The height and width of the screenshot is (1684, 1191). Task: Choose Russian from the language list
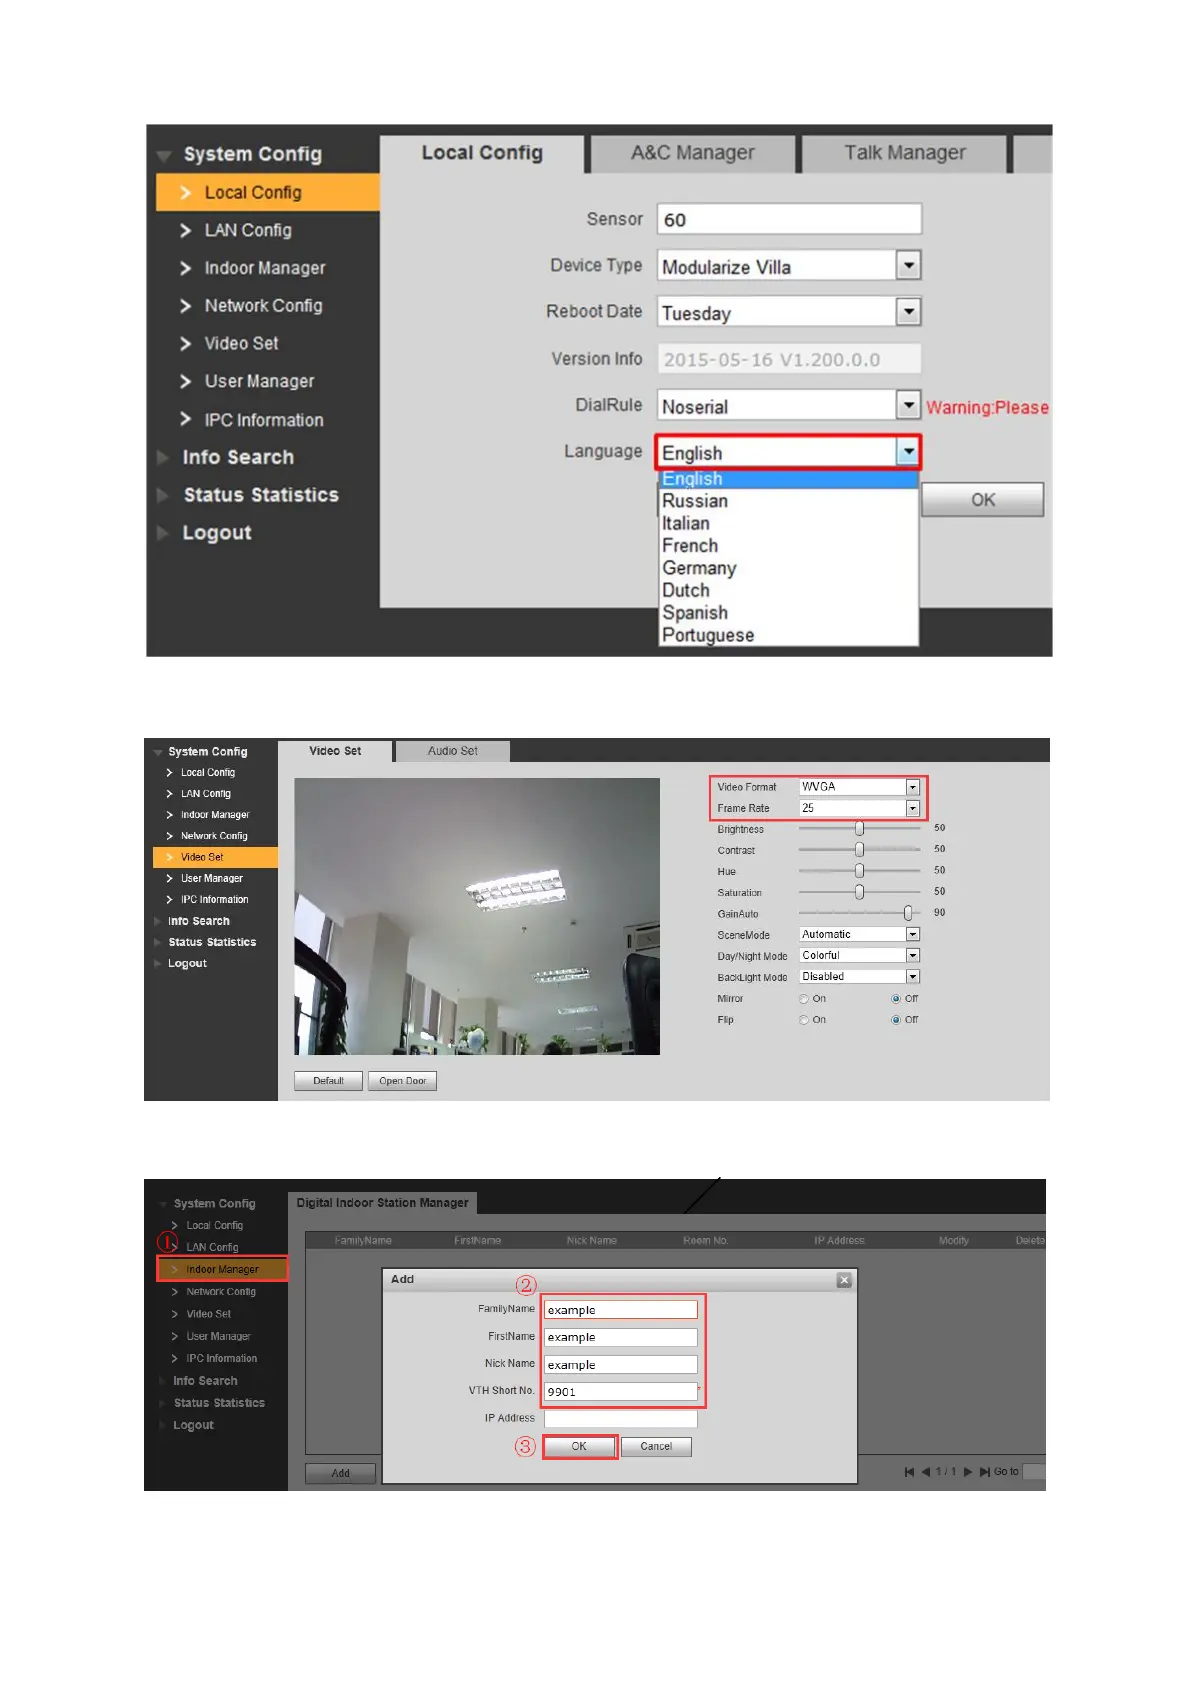click(788, 501)
